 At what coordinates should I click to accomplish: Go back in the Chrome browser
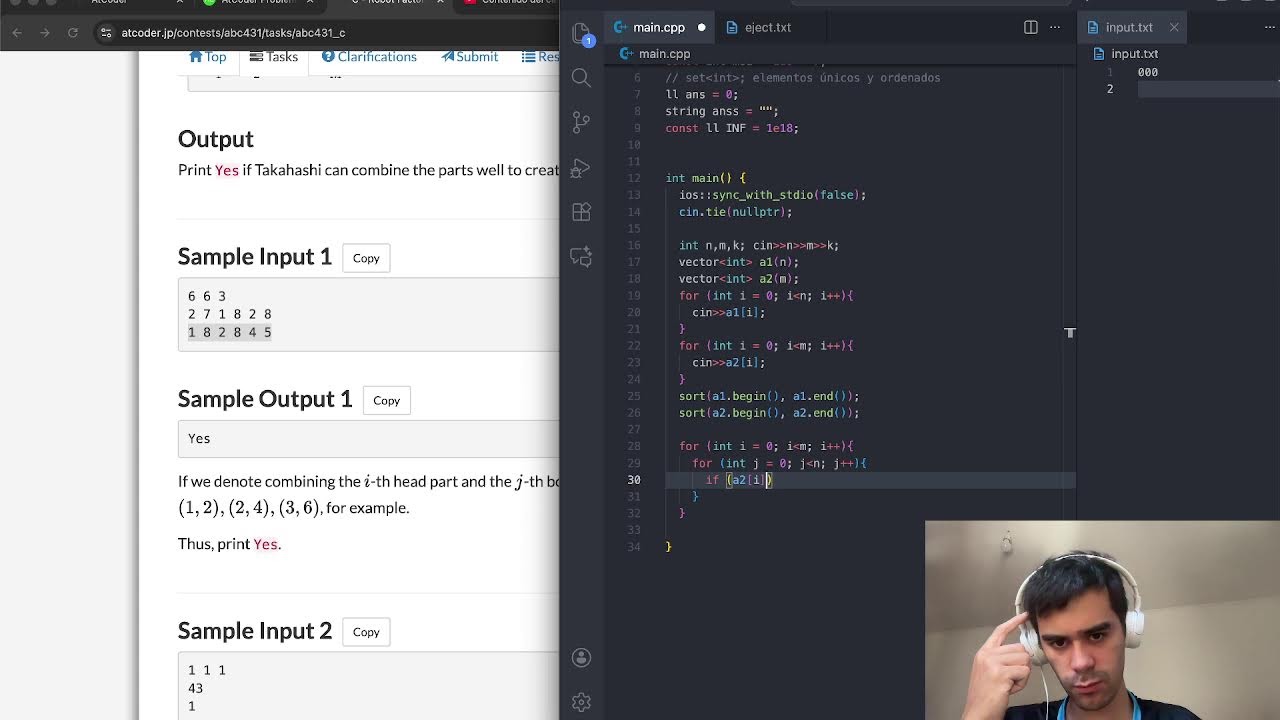point(17,33)
